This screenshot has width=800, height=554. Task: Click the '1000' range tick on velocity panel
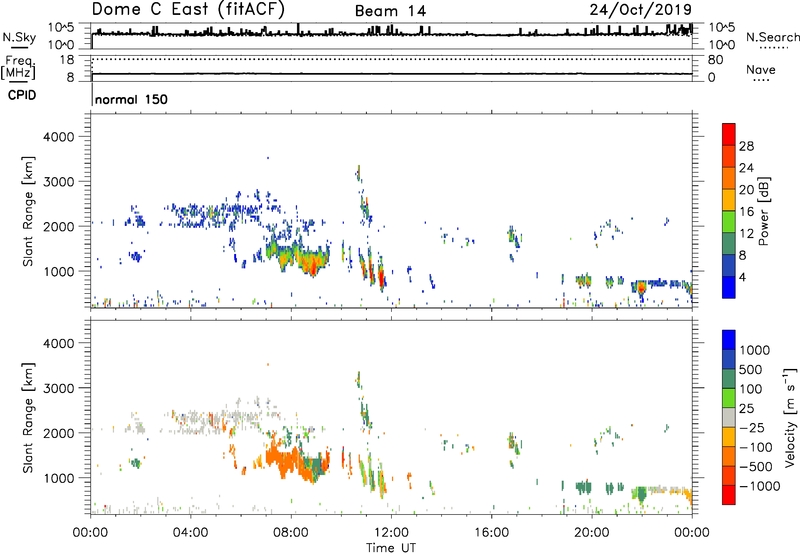59,478
